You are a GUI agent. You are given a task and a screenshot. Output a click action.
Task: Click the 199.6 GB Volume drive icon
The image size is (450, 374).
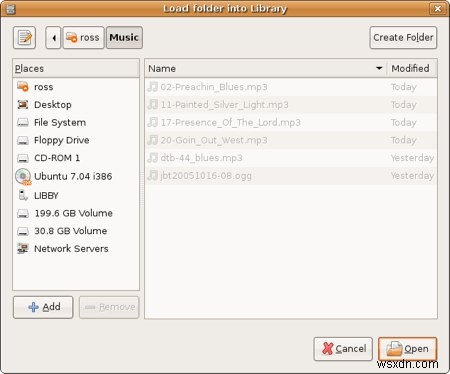(23, 213)
